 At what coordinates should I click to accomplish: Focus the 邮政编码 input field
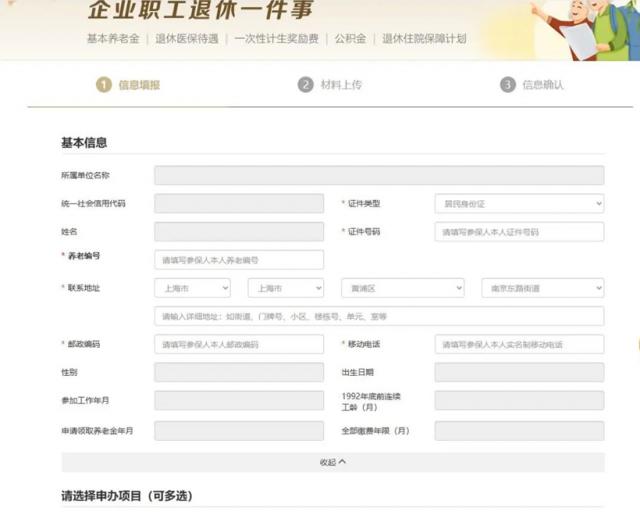click(239, 344)
